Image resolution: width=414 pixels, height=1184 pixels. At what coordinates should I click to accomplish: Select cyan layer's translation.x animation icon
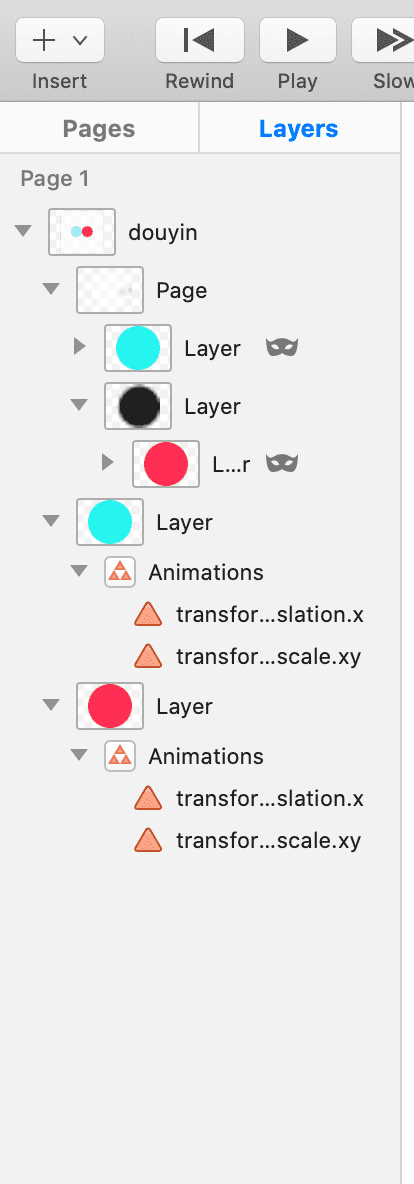tap(148, 615)
